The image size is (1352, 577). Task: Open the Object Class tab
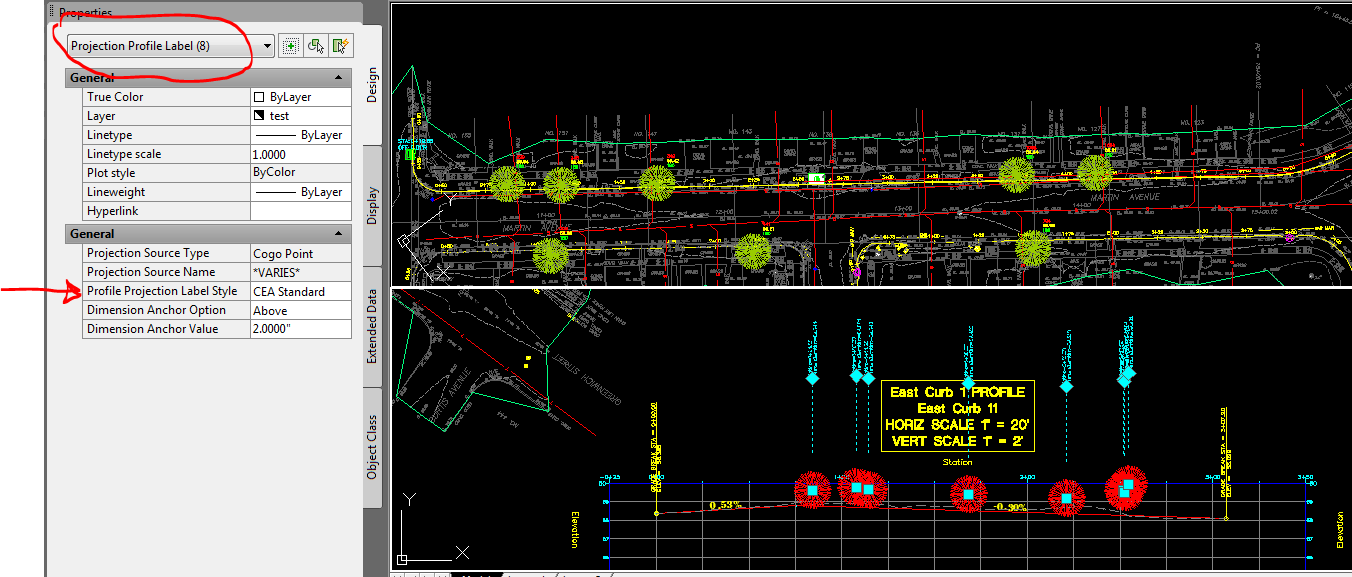tap(372, 447)
